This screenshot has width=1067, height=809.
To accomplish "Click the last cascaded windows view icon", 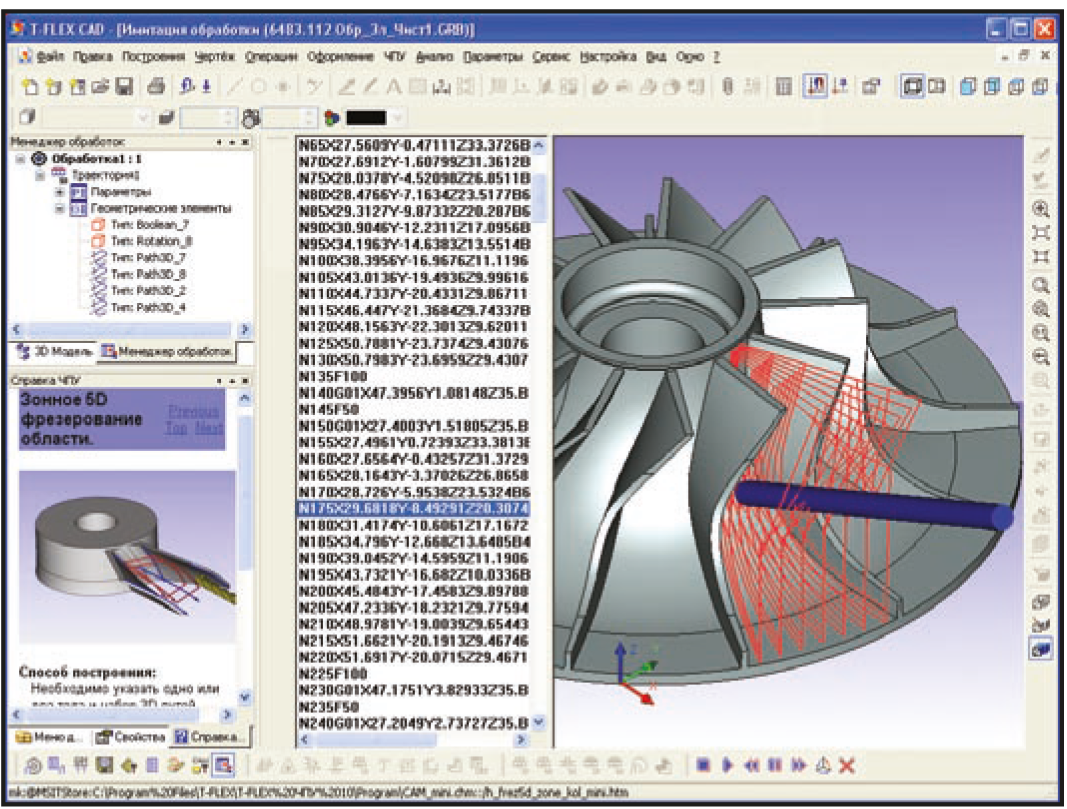I will coord(1039,86).
